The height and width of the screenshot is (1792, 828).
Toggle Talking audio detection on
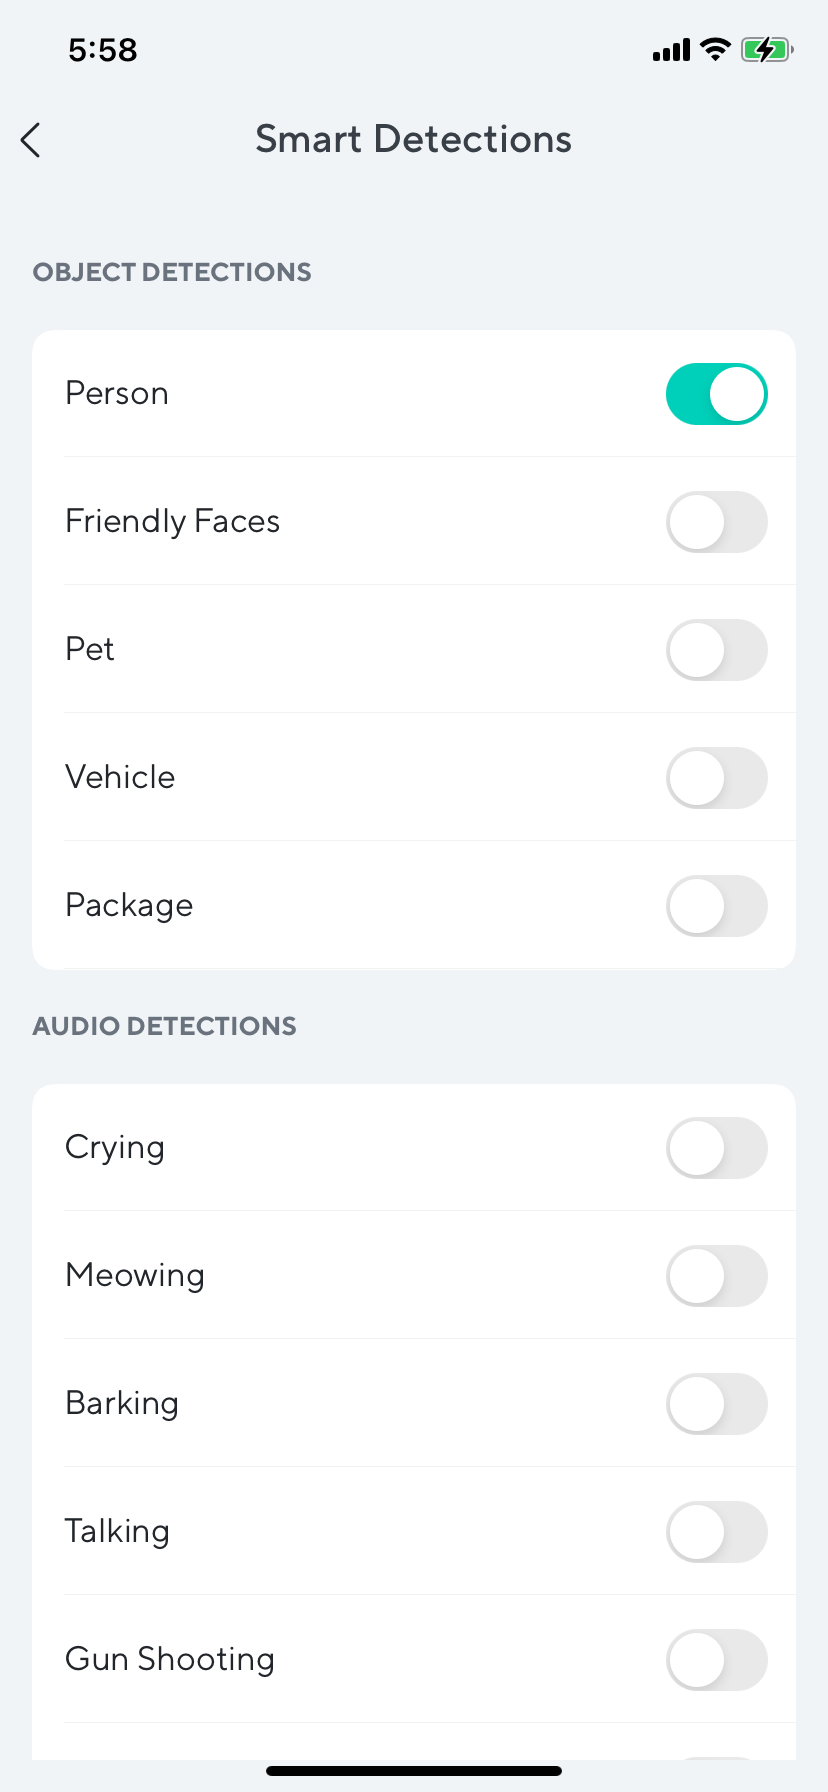coord(716,1532)
